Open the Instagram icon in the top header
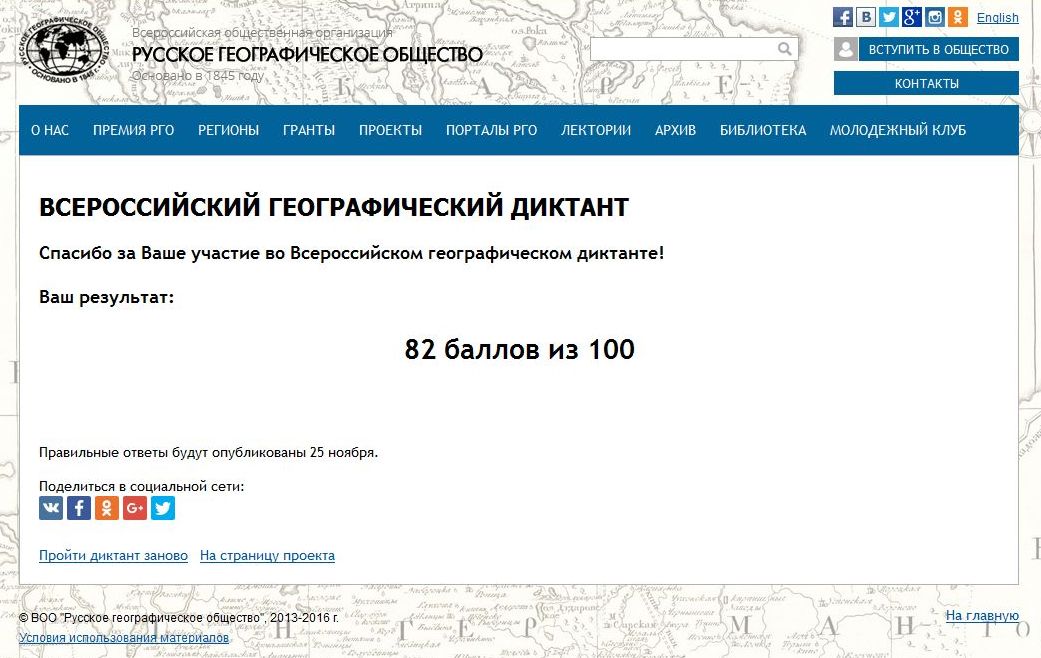 coord(935,17)
